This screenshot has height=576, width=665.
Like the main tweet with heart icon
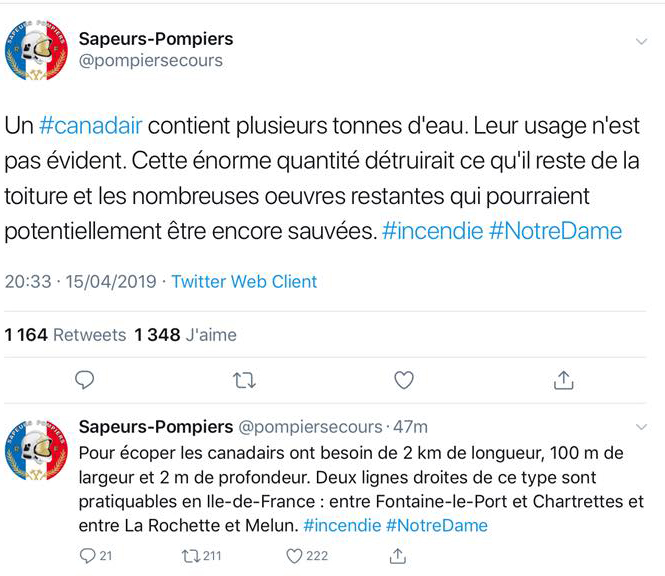click(x=403, y=380)
